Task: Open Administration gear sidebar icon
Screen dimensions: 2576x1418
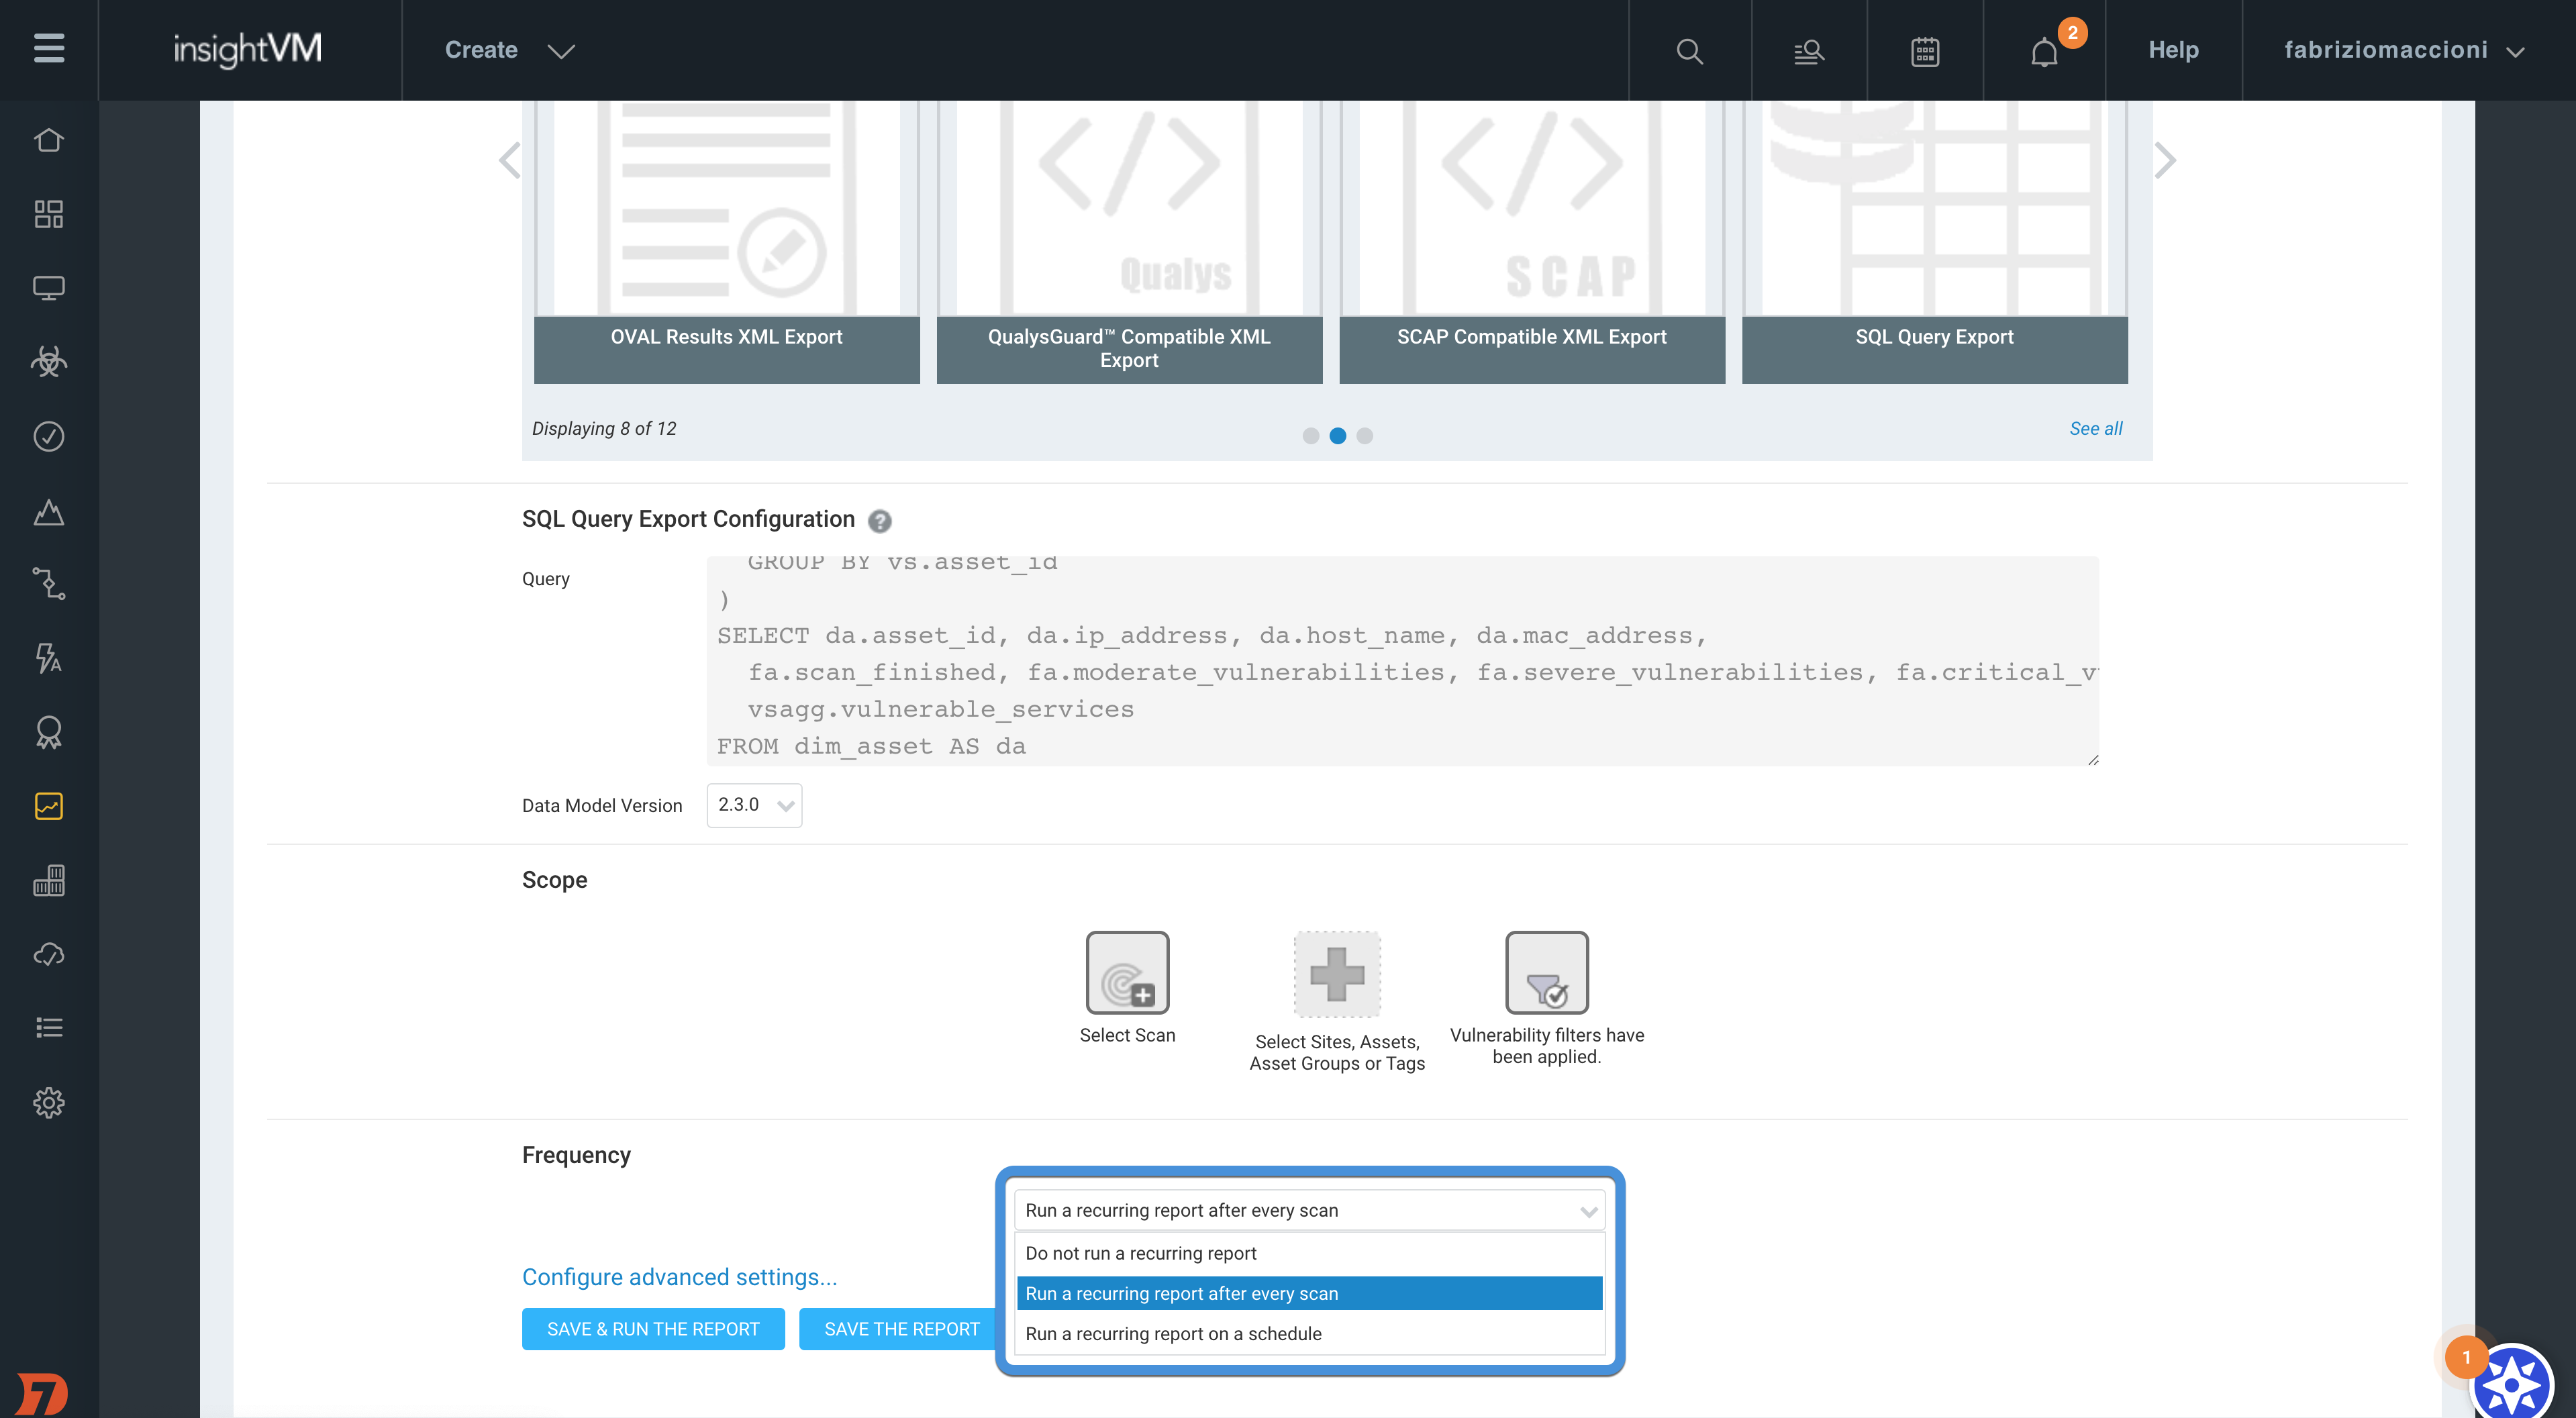Action: pos(48,1102)
